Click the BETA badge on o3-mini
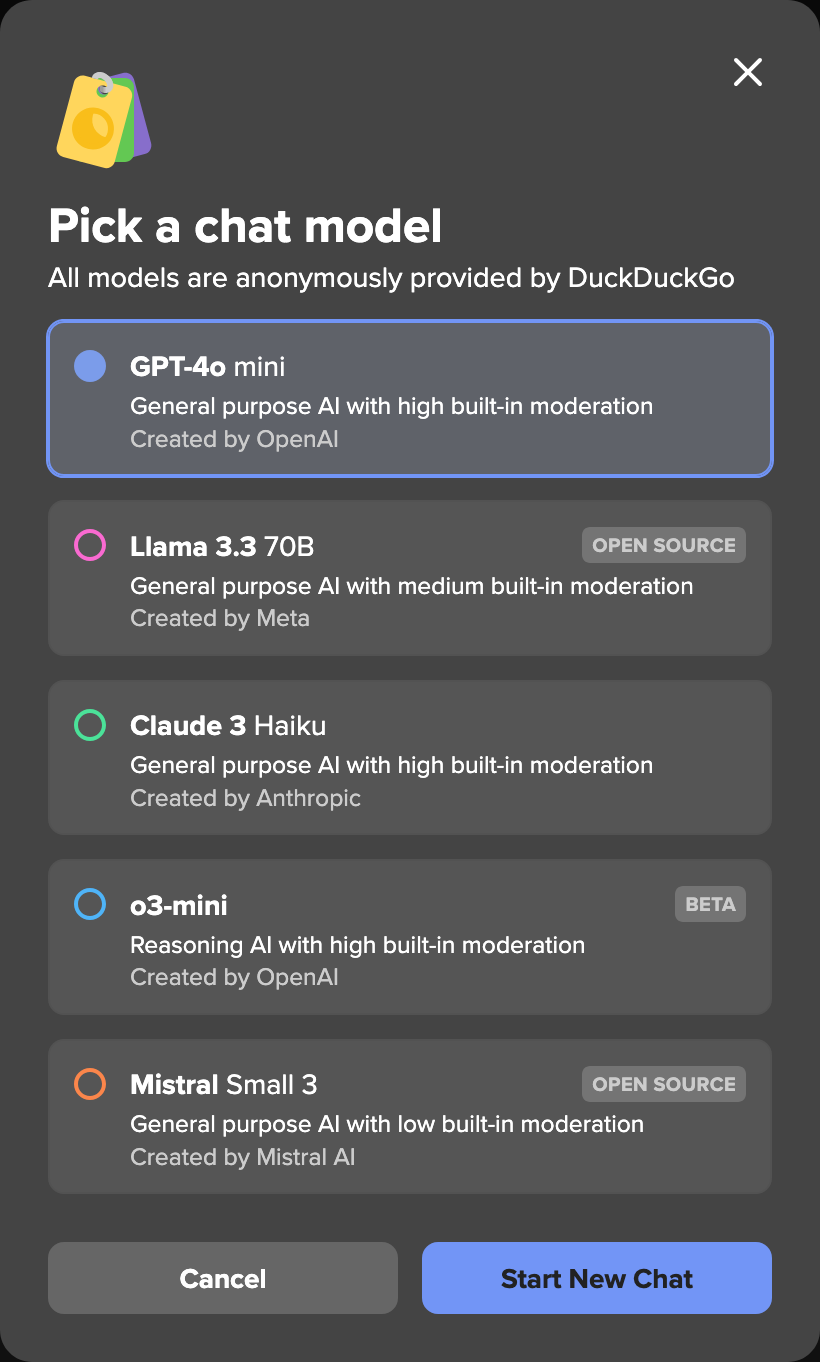This screenshot has width=820, height=1362. click(x=710, y=903)
